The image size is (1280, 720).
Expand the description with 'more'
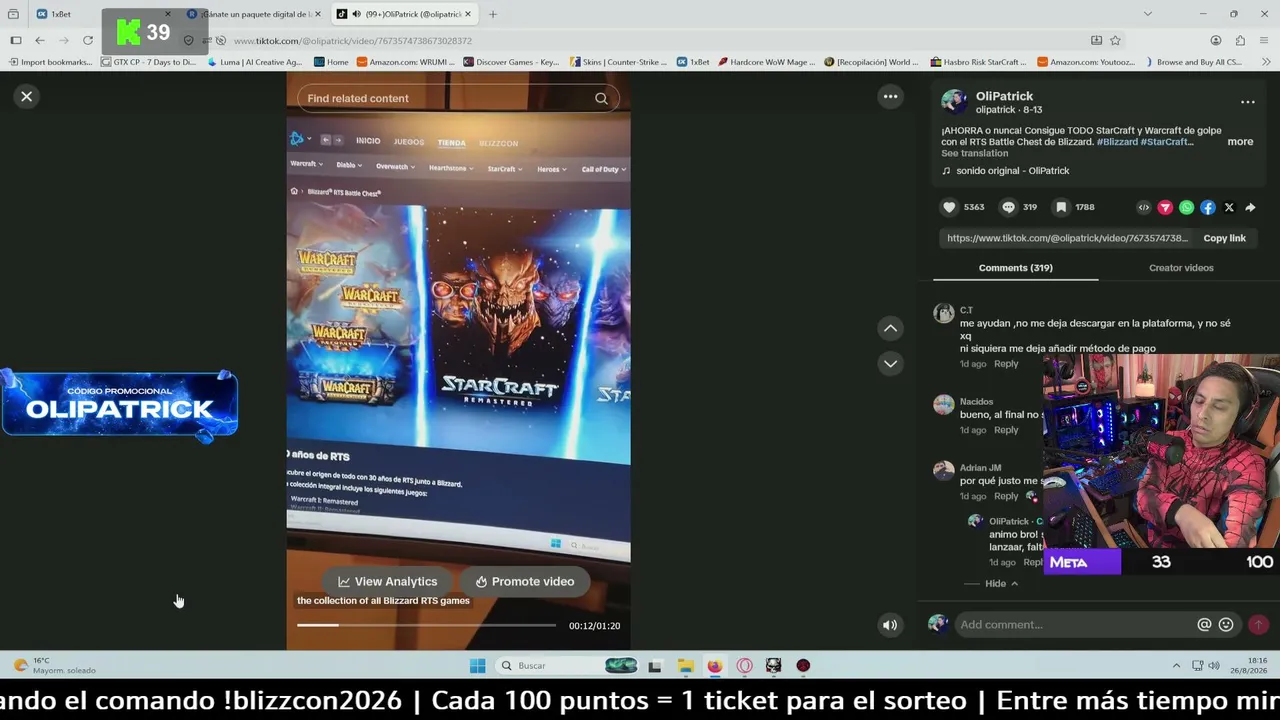click(x=1240, y=142)
